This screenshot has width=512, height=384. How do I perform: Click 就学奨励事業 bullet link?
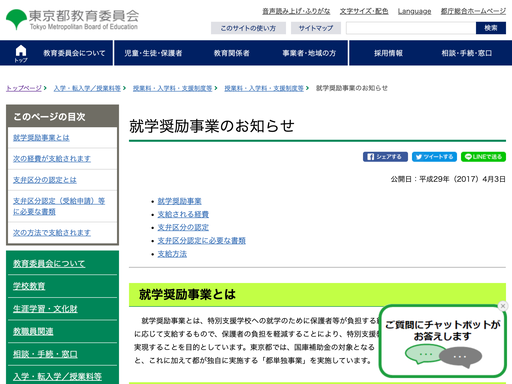point(179,201)
